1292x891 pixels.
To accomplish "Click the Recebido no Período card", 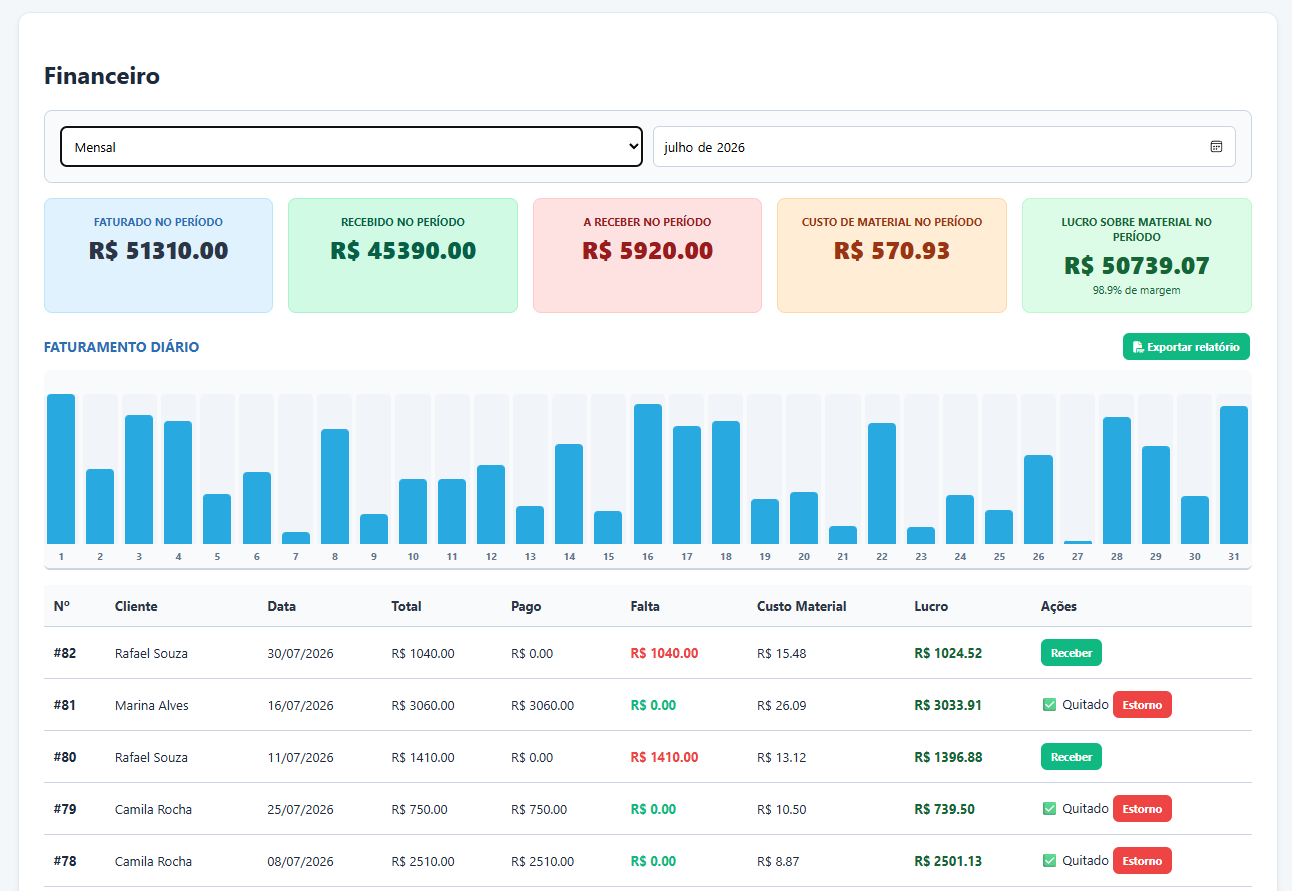I will click(403, 255).
